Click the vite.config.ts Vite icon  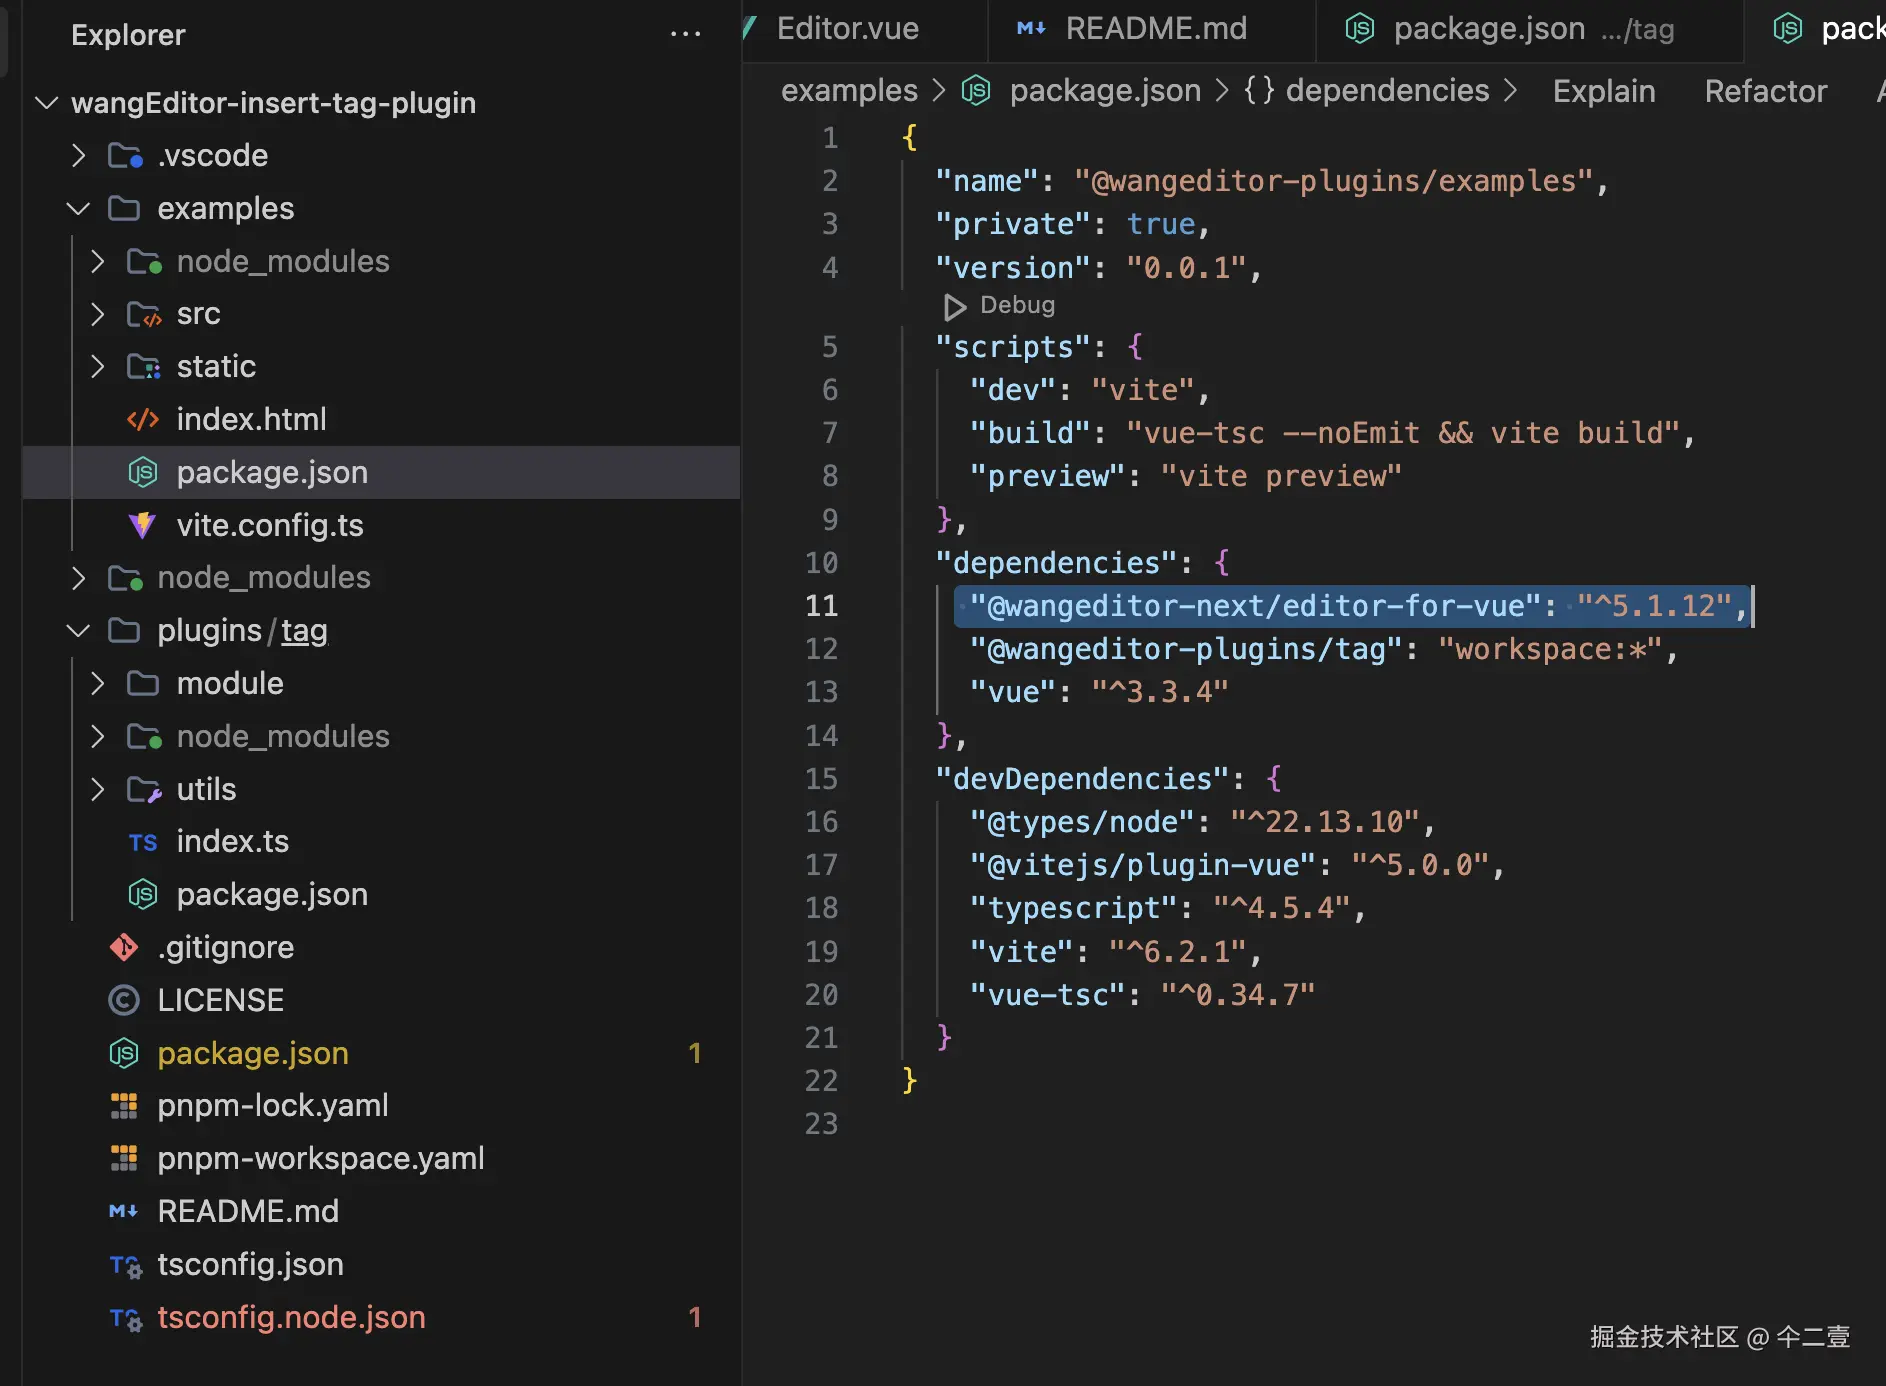(143, 525)
